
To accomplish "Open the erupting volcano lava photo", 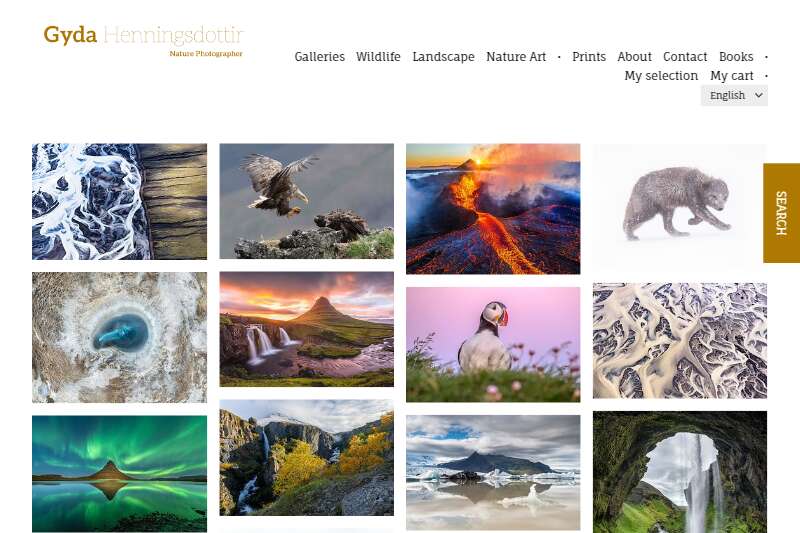I will (x=493, y=209).
